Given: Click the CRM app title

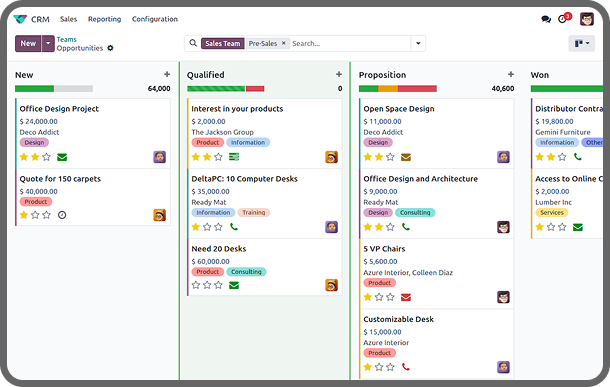Looking at the screenshot, I should 40,19.
